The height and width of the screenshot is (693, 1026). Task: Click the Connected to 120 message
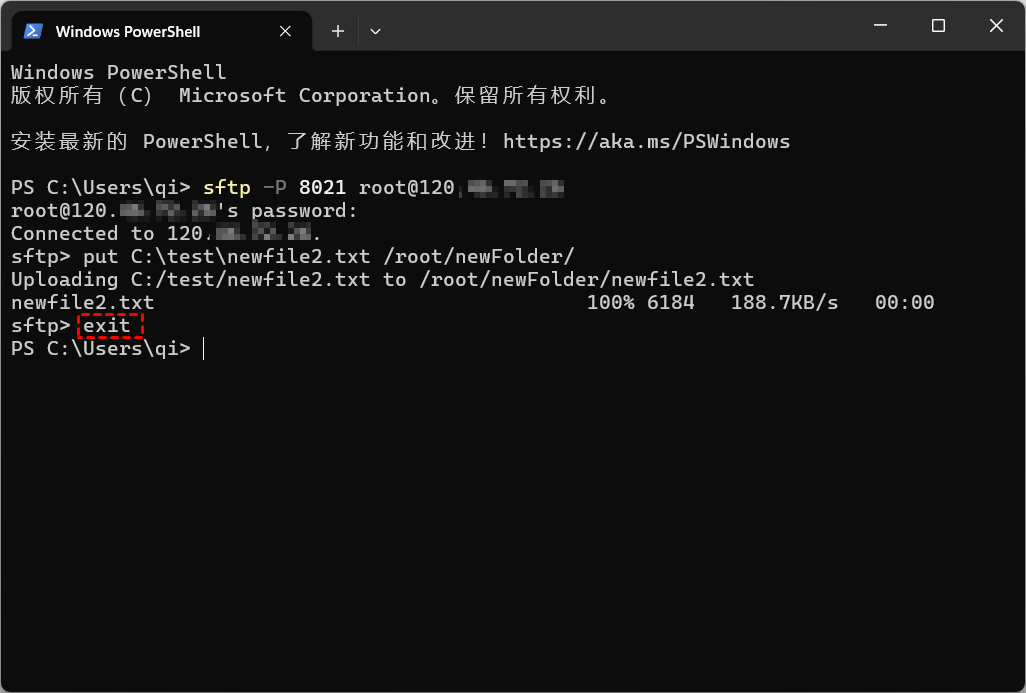tap(163, 233)
